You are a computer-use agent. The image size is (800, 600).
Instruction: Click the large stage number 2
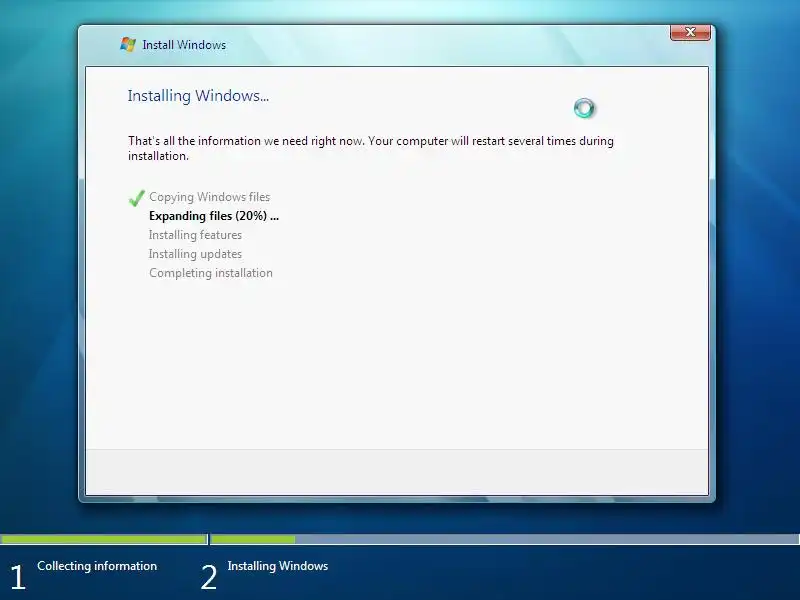(209, 577)
